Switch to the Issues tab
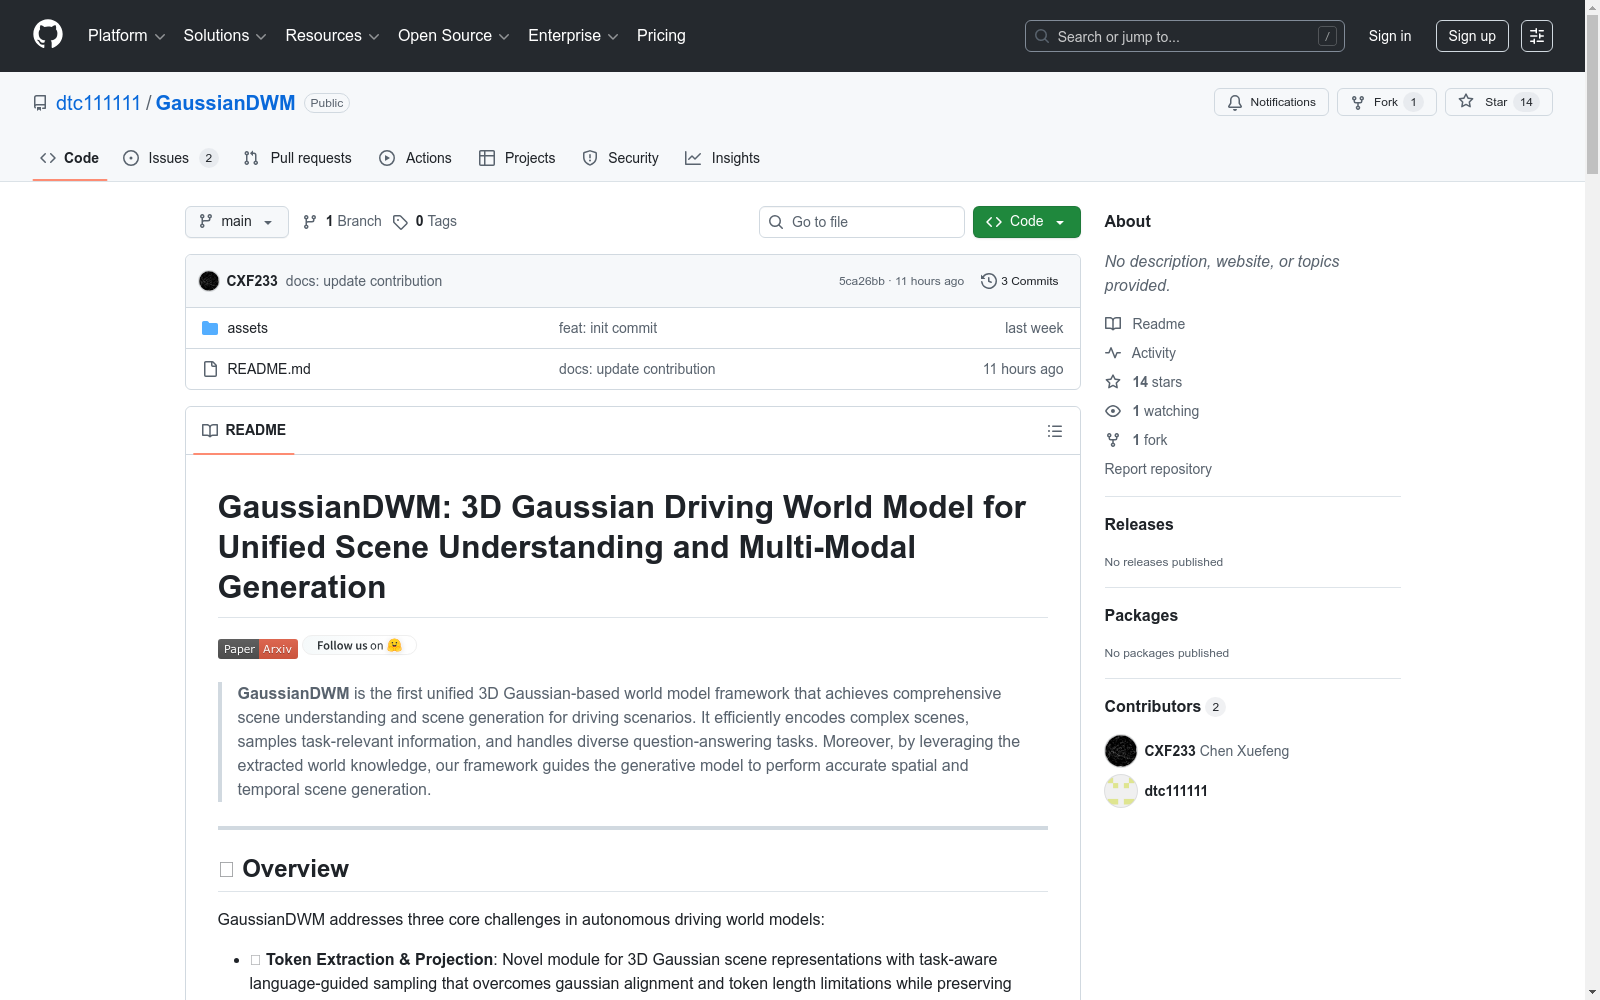This screenshot has width=1600, height=1000. pos(170,158)
